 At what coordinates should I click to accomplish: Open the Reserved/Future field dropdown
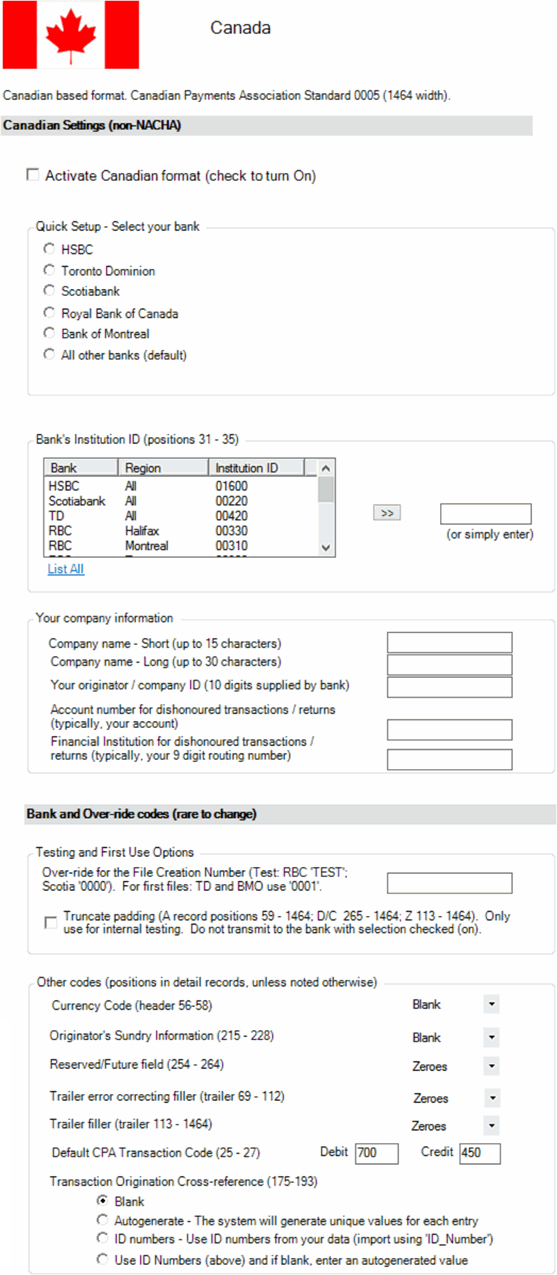pyautogui.click(x=492, y=1066)
